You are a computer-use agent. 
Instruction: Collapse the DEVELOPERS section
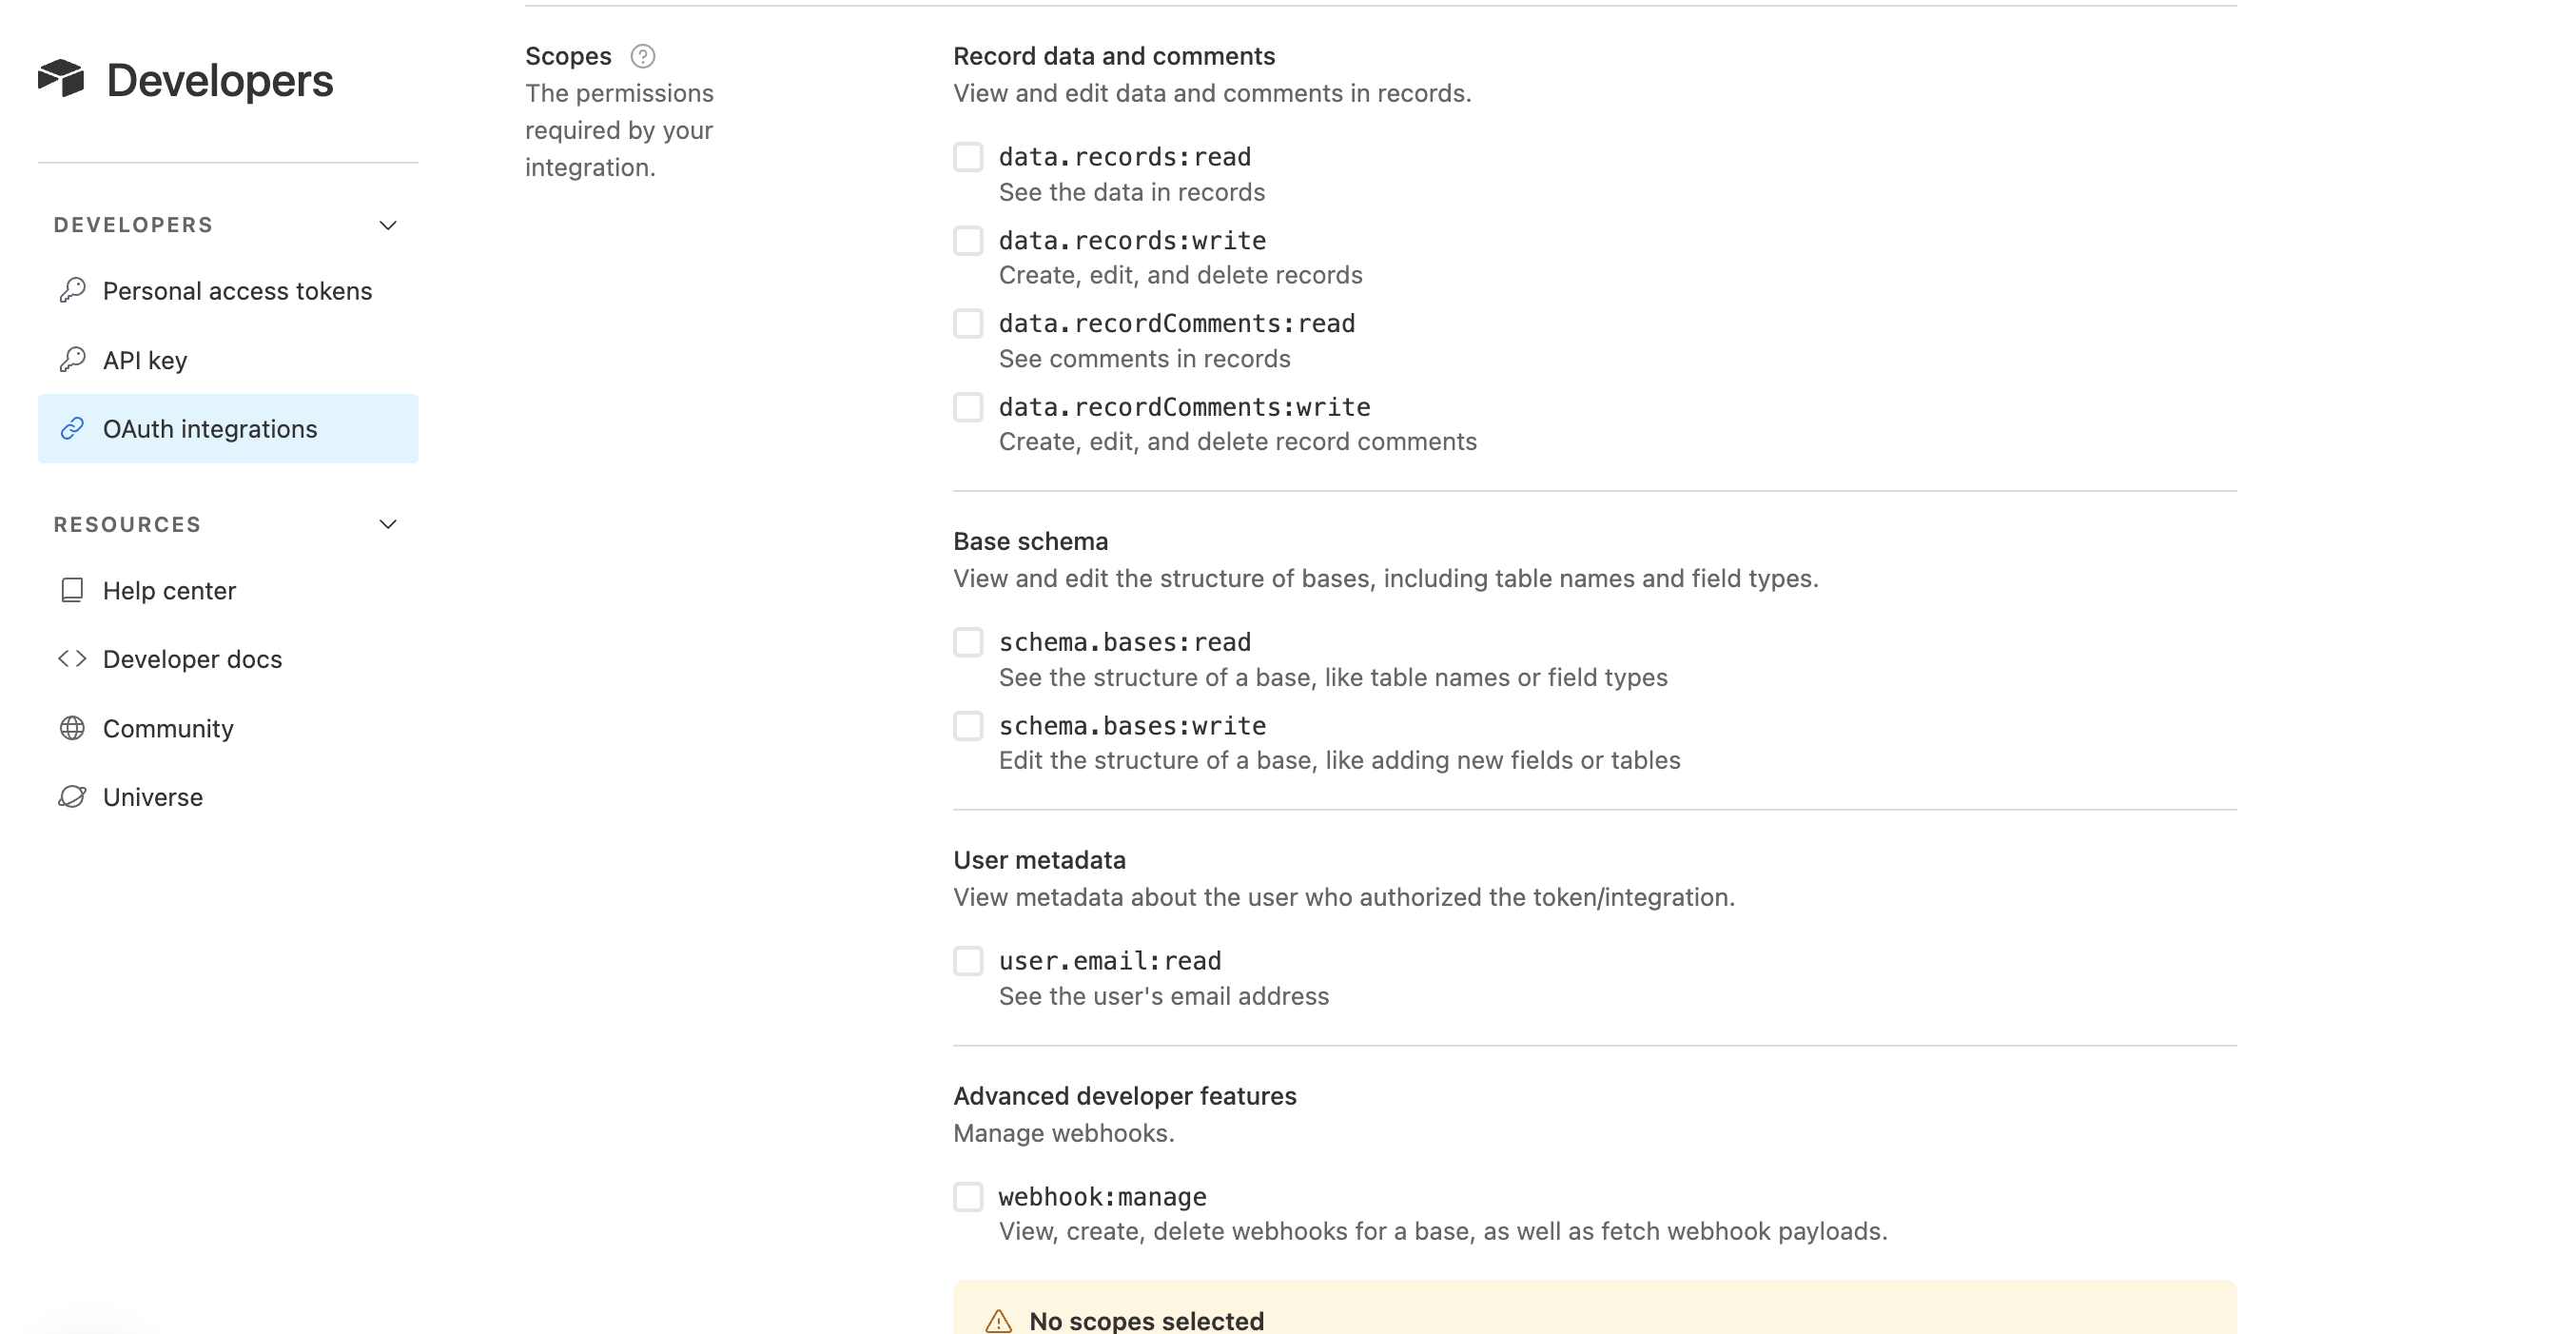[x=388, y=224]
